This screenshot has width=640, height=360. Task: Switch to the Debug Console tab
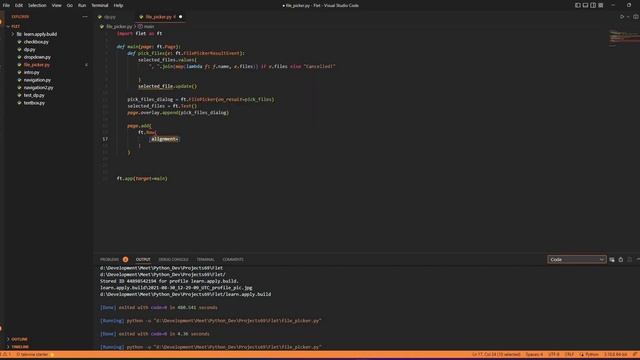click(173, 260)
